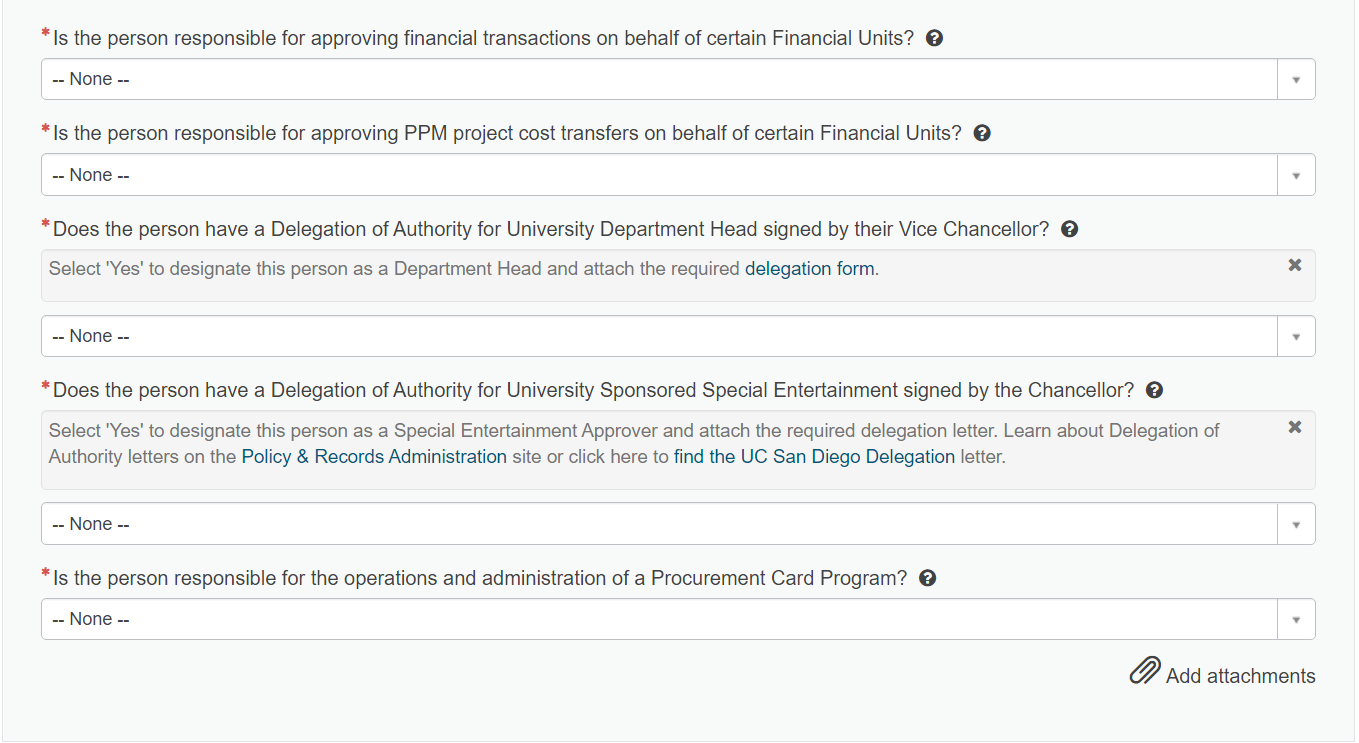This screenshot has width=1359, height=743.
Task: Open help for PPM project cost transfers question
Action: click(x=982, y=133)
